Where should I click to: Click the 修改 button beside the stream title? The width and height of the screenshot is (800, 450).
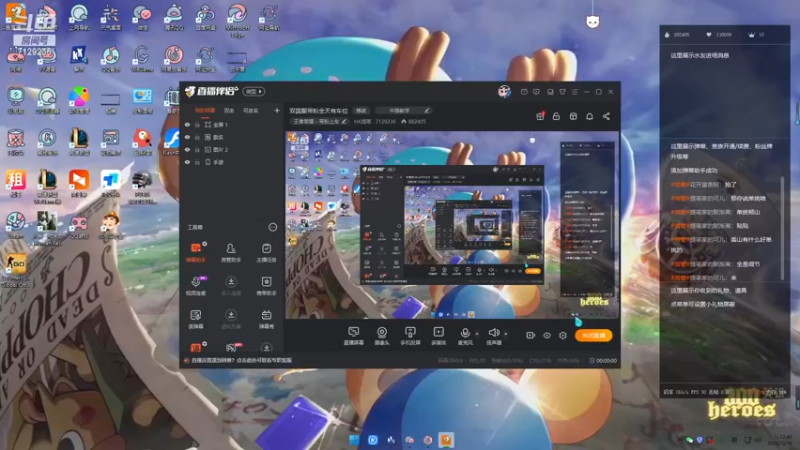(x=361, y=110)
